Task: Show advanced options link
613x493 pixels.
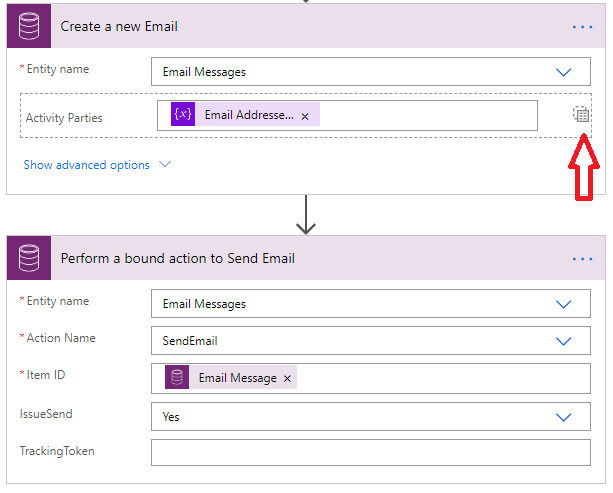Action: (x=86, y=165)
